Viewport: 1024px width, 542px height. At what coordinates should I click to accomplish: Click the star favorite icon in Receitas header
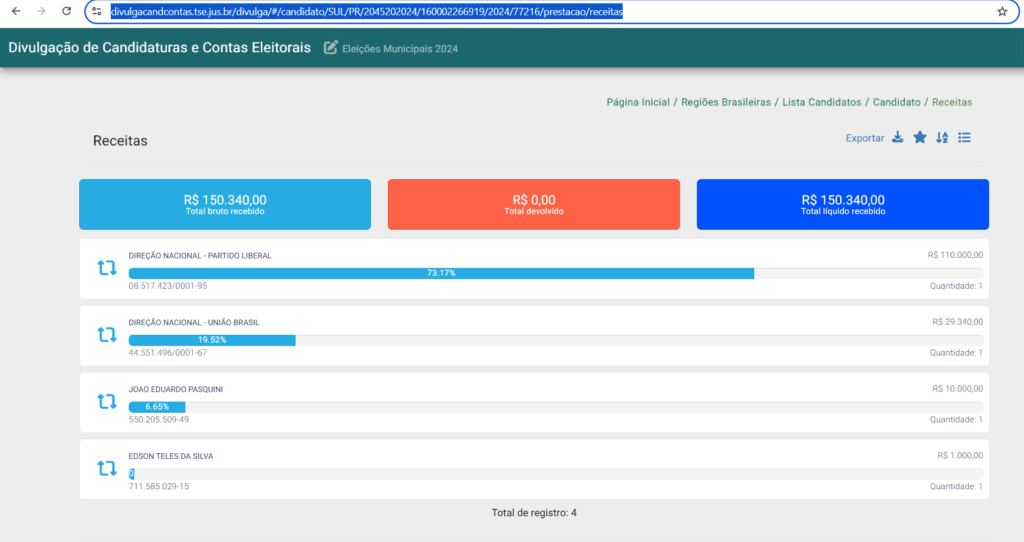coord(920,137)
